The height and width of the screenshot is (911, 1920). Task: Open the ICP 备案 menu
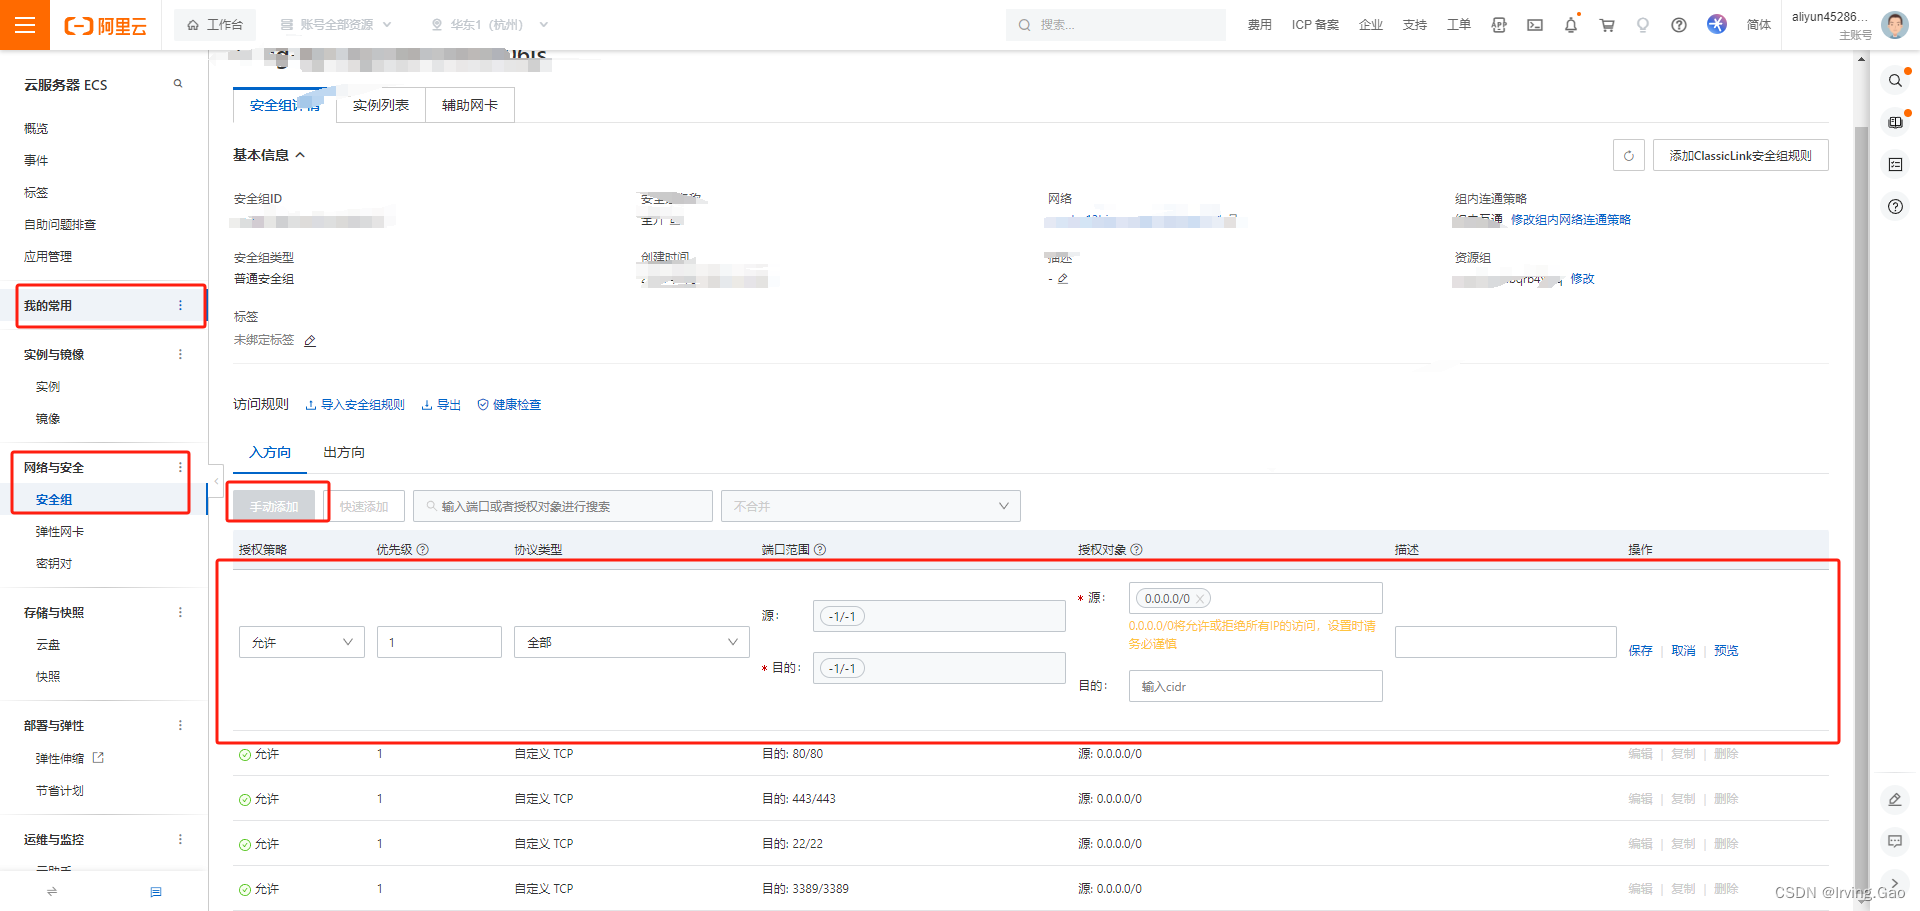point(1315,25)
